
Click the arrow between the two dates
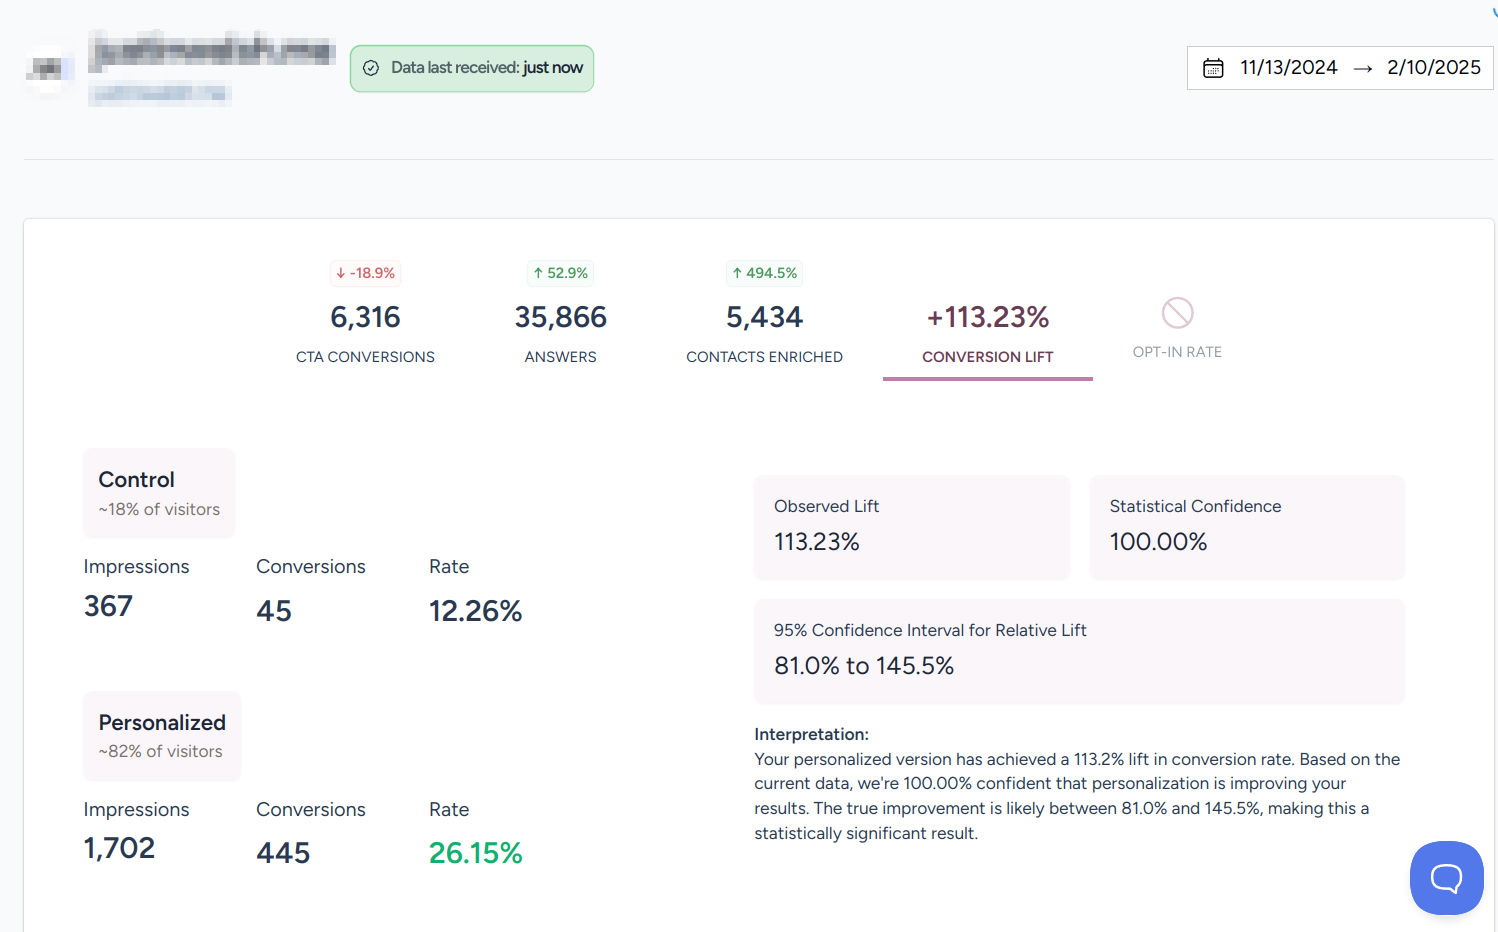(x=1362, y=68)
